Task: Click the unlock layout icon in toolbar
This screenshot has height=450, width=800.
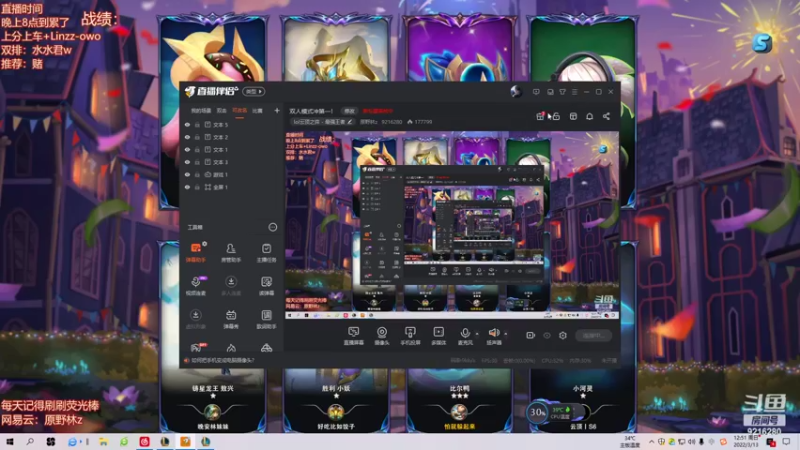Action: tap(556, 116)
